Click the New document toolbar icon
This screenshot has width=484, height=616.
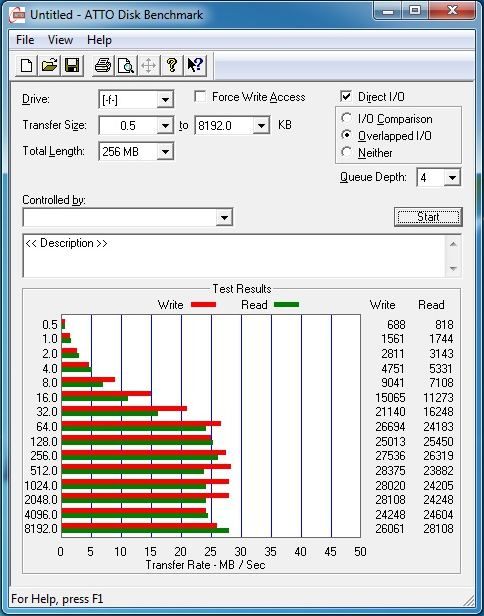(x=26, y=65)
